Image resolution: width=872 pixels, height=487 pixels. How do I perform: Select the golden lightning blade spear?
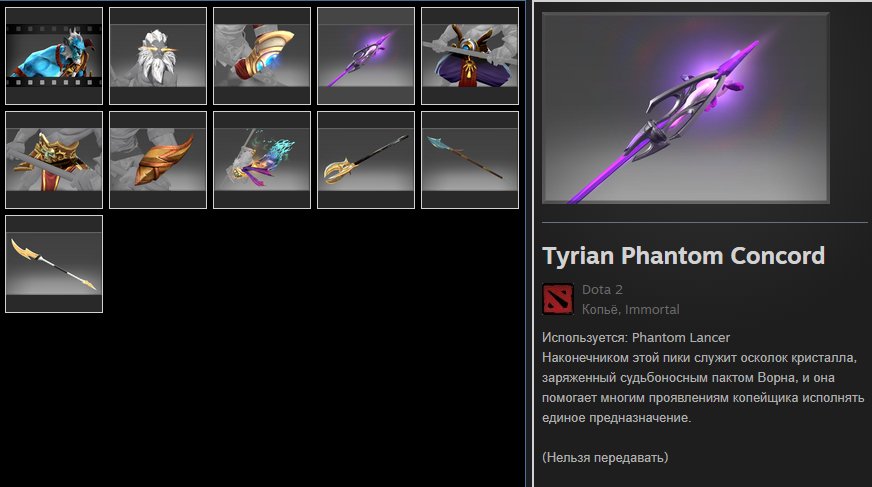point(54,264)
